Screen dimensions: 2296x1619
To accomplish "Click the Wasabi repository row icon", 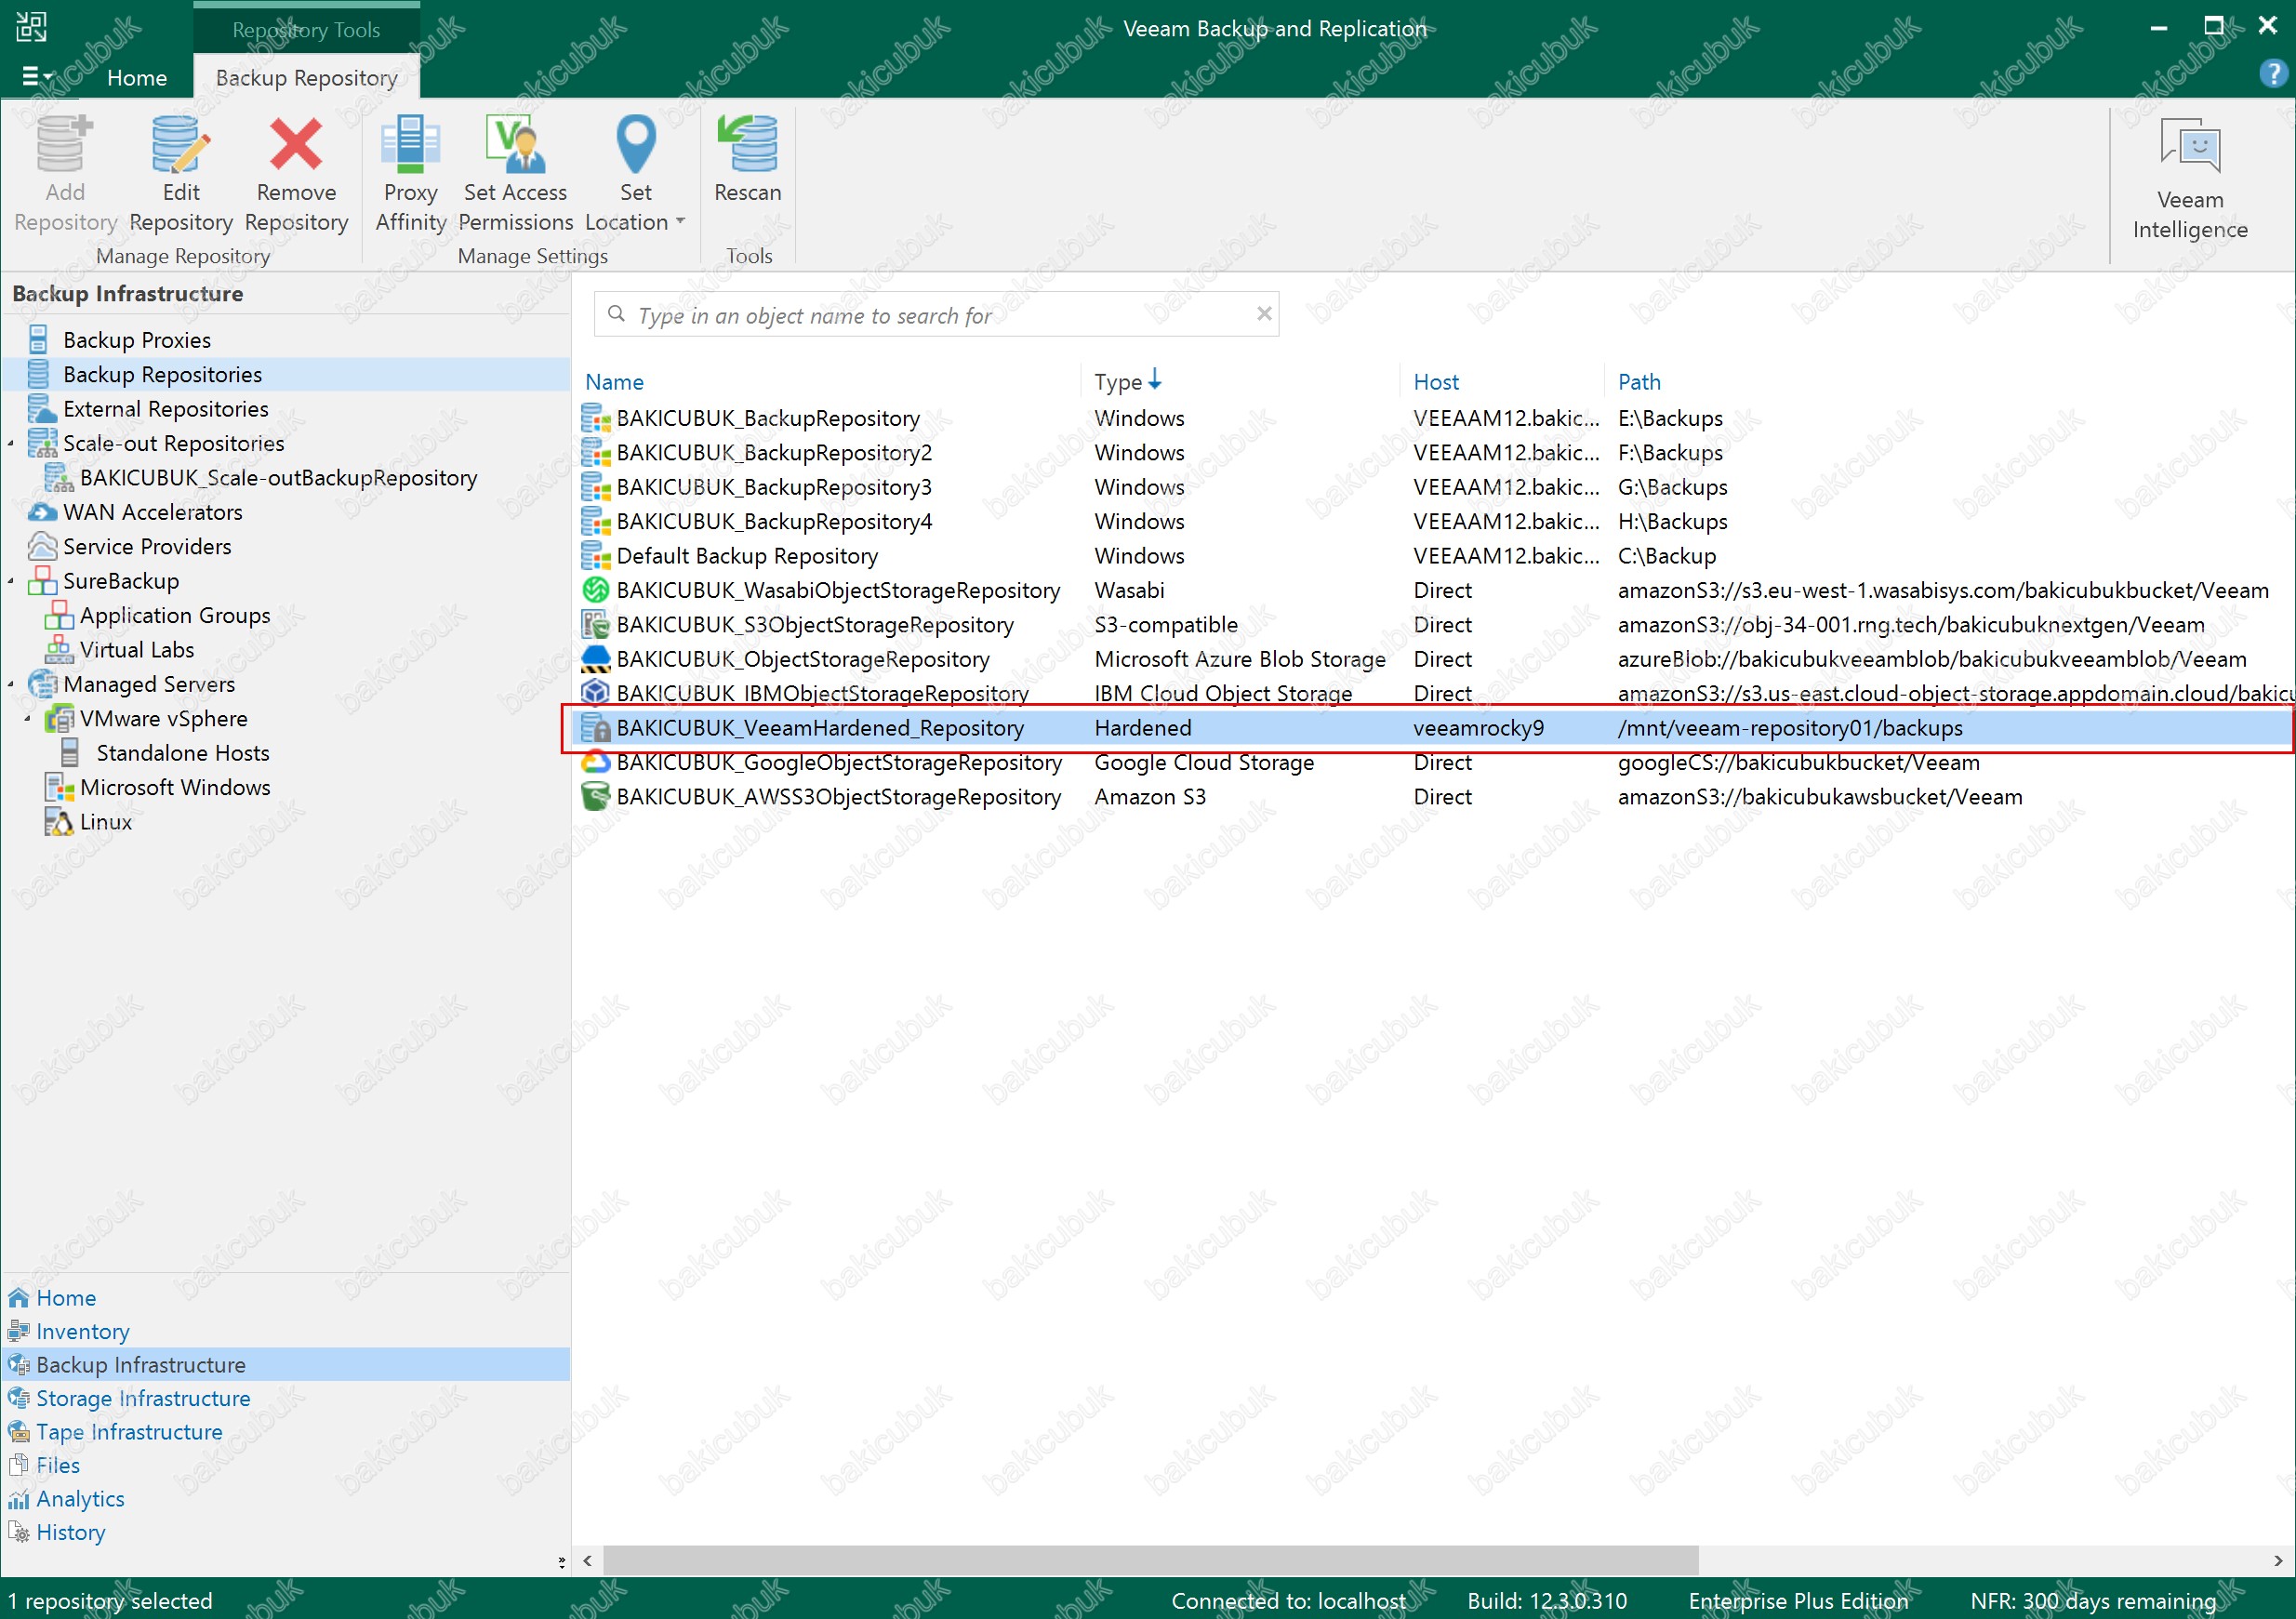I will coord(596,590).
